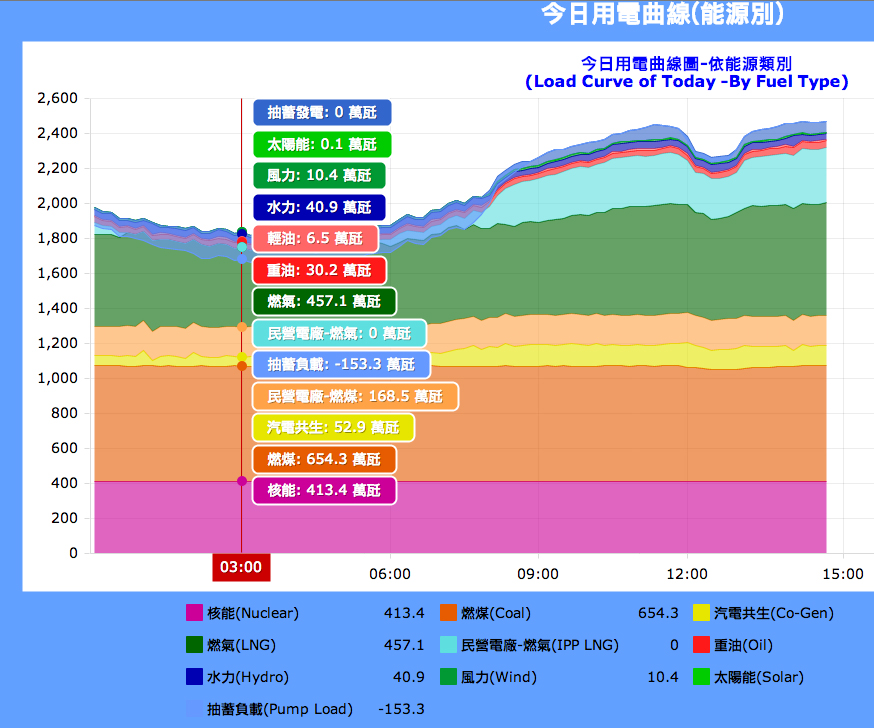Viewport: 874px width, 728px height.
Task: Toggle the 燃氣(LNG) legend label
Action: click(x=241, y=645)
